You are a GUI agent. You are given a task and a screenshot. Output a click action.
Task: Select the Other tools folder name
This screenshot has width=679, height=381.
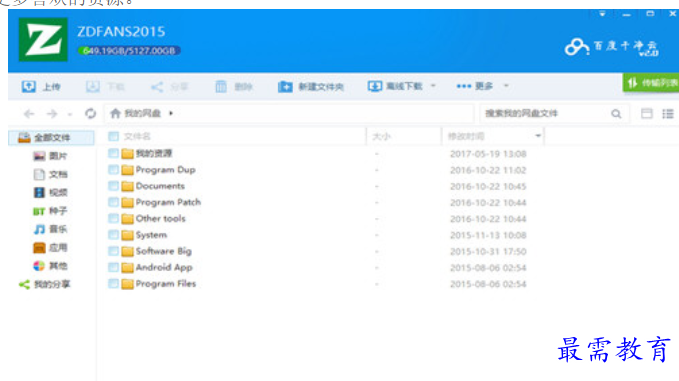[161, 219]
